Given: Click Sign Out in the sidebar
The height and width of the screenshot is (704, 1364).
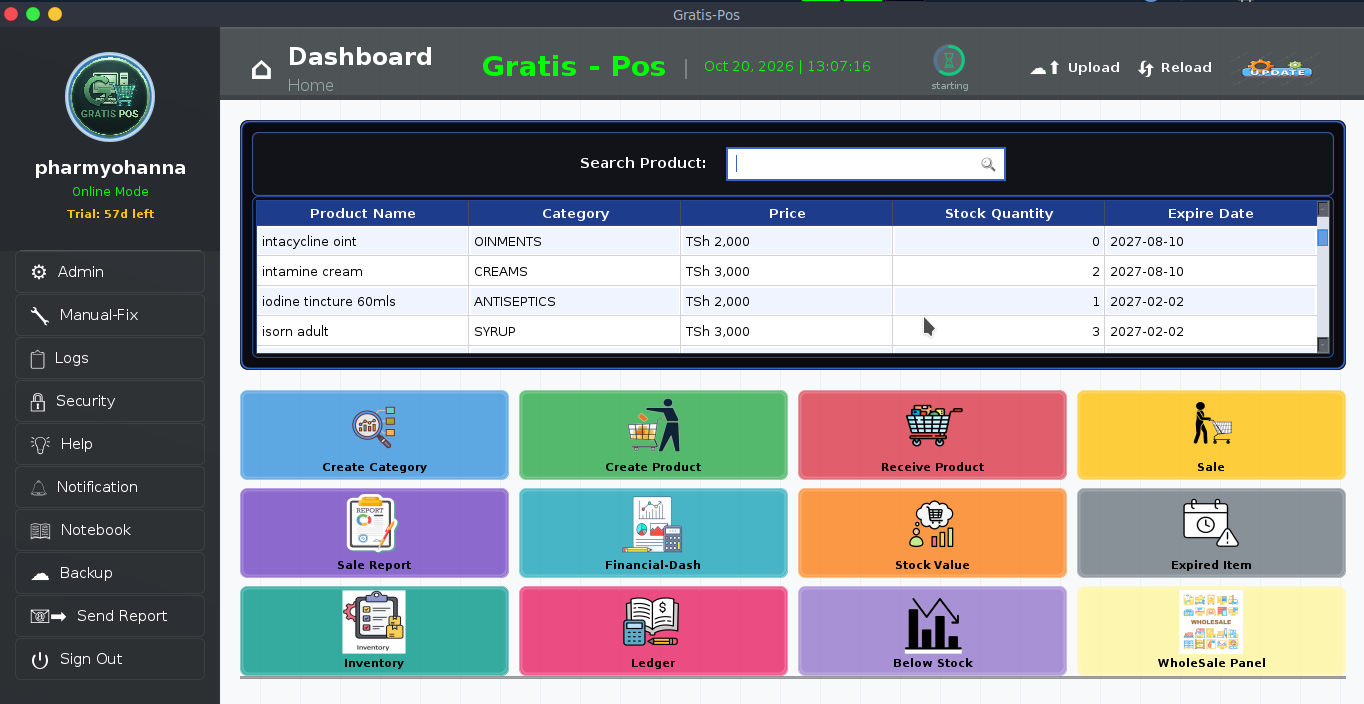Looking at the screenshot, I should tap(110, 659).
